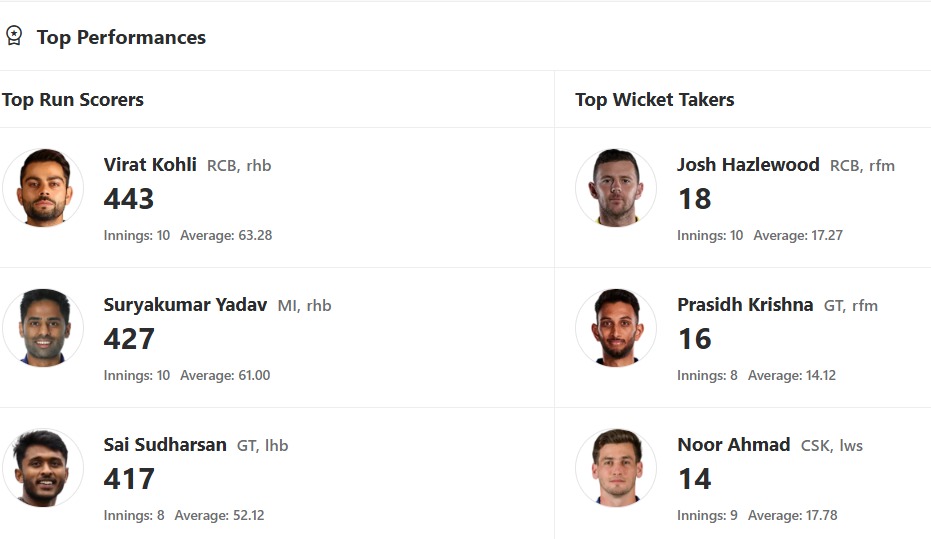Click Suryakumar Yadav's player photo
Viewport: 931px width, 539px height.
tap(43, 328)
